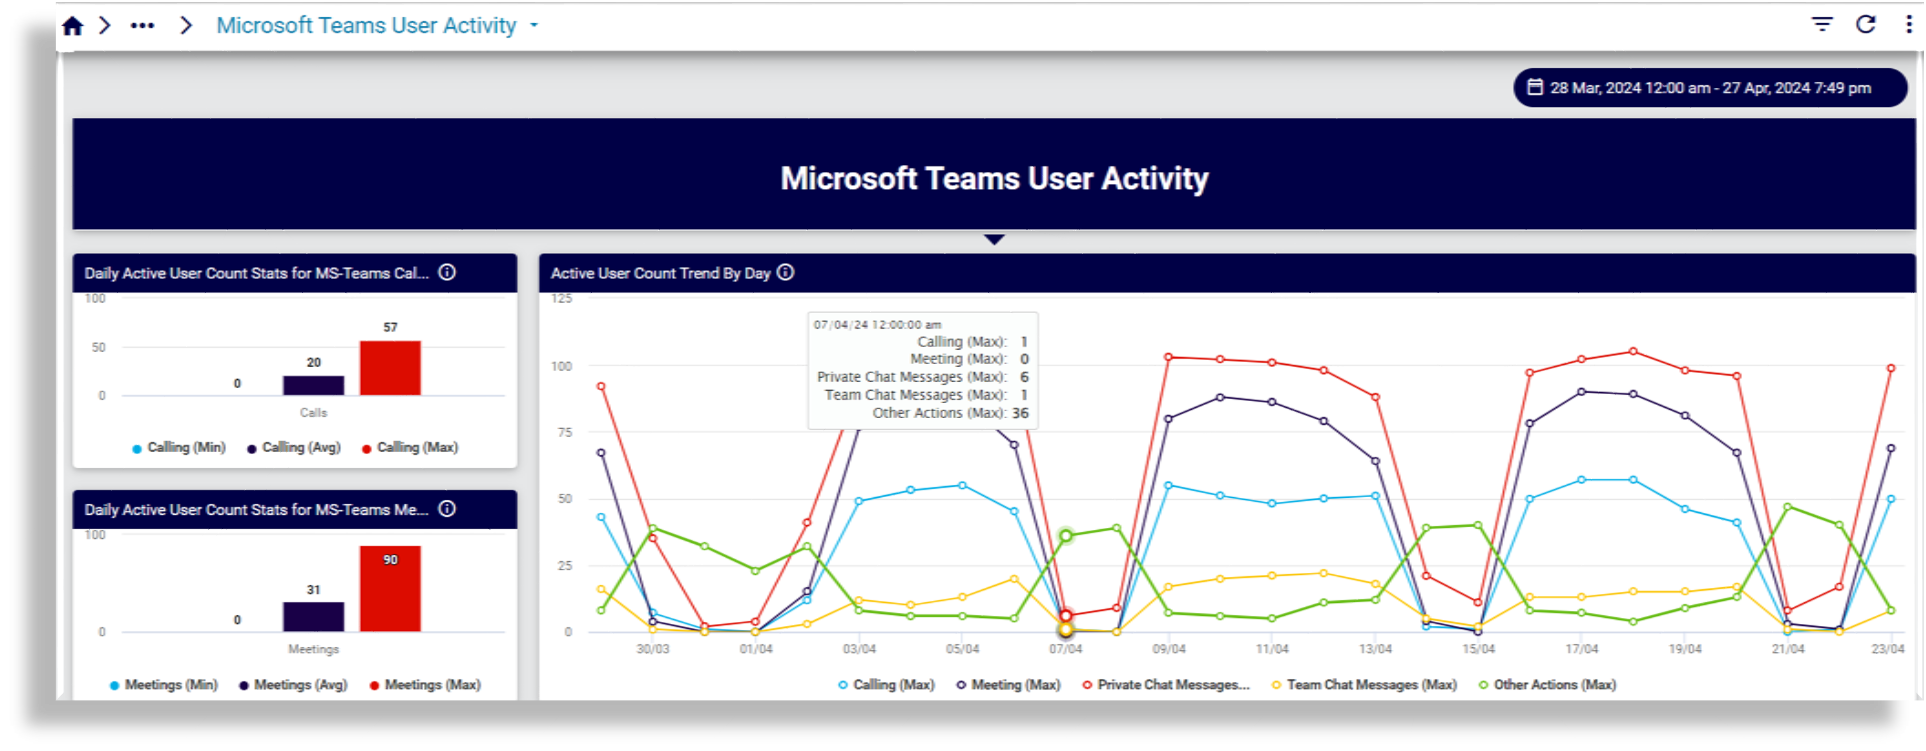
Task: Click the Other Actions (Max): 36 tooltip row
Action: [950, 413]
